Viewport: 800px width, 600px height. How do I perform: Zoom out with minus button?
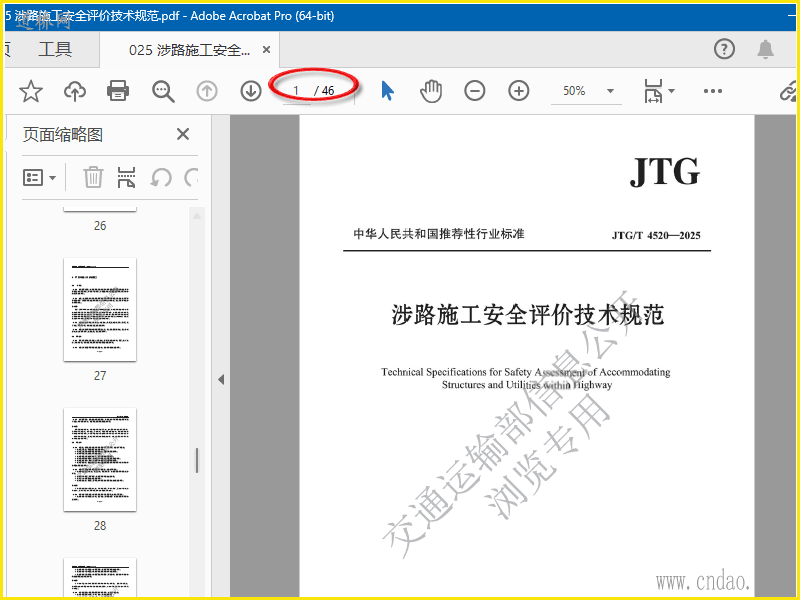click(x=474, y=91)
